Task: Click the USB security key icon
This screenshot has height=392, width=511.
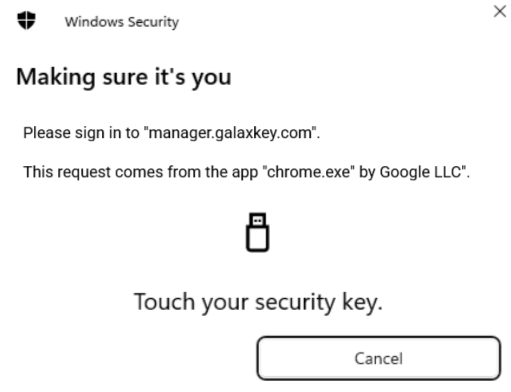Action: pos(257,232)
